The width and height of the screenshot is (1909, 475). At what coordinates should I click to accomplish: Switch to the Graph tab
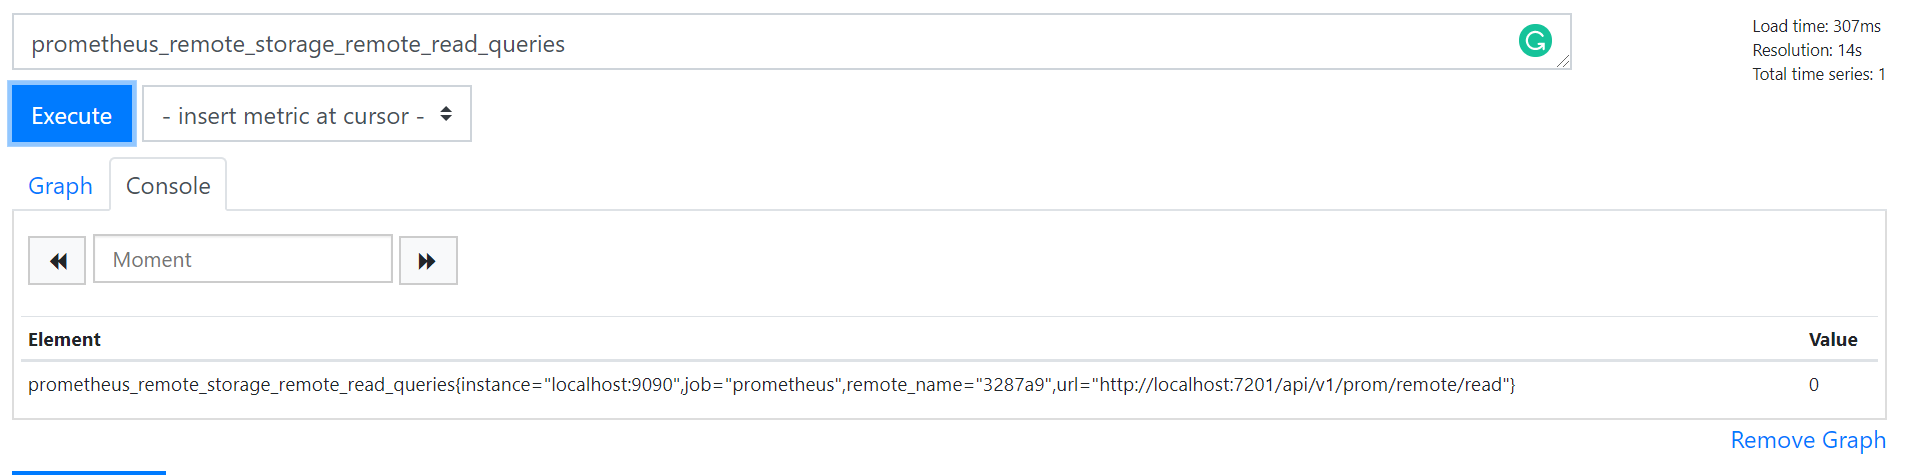[x=60, y=186]
